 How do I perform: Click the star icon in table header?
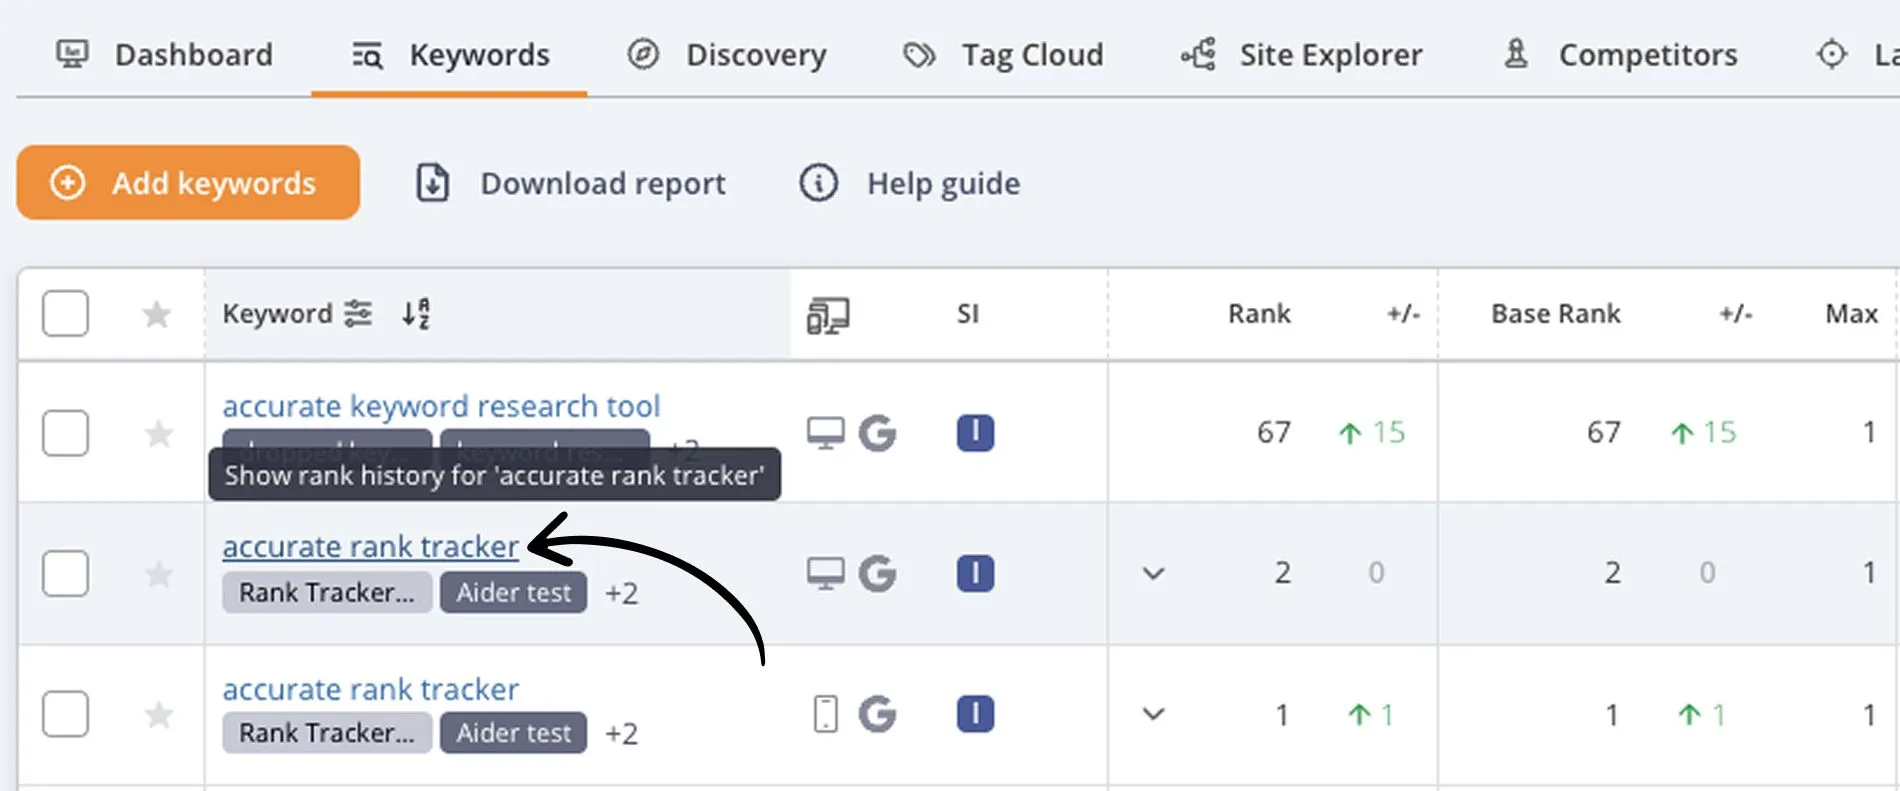[x=156, y=315]
